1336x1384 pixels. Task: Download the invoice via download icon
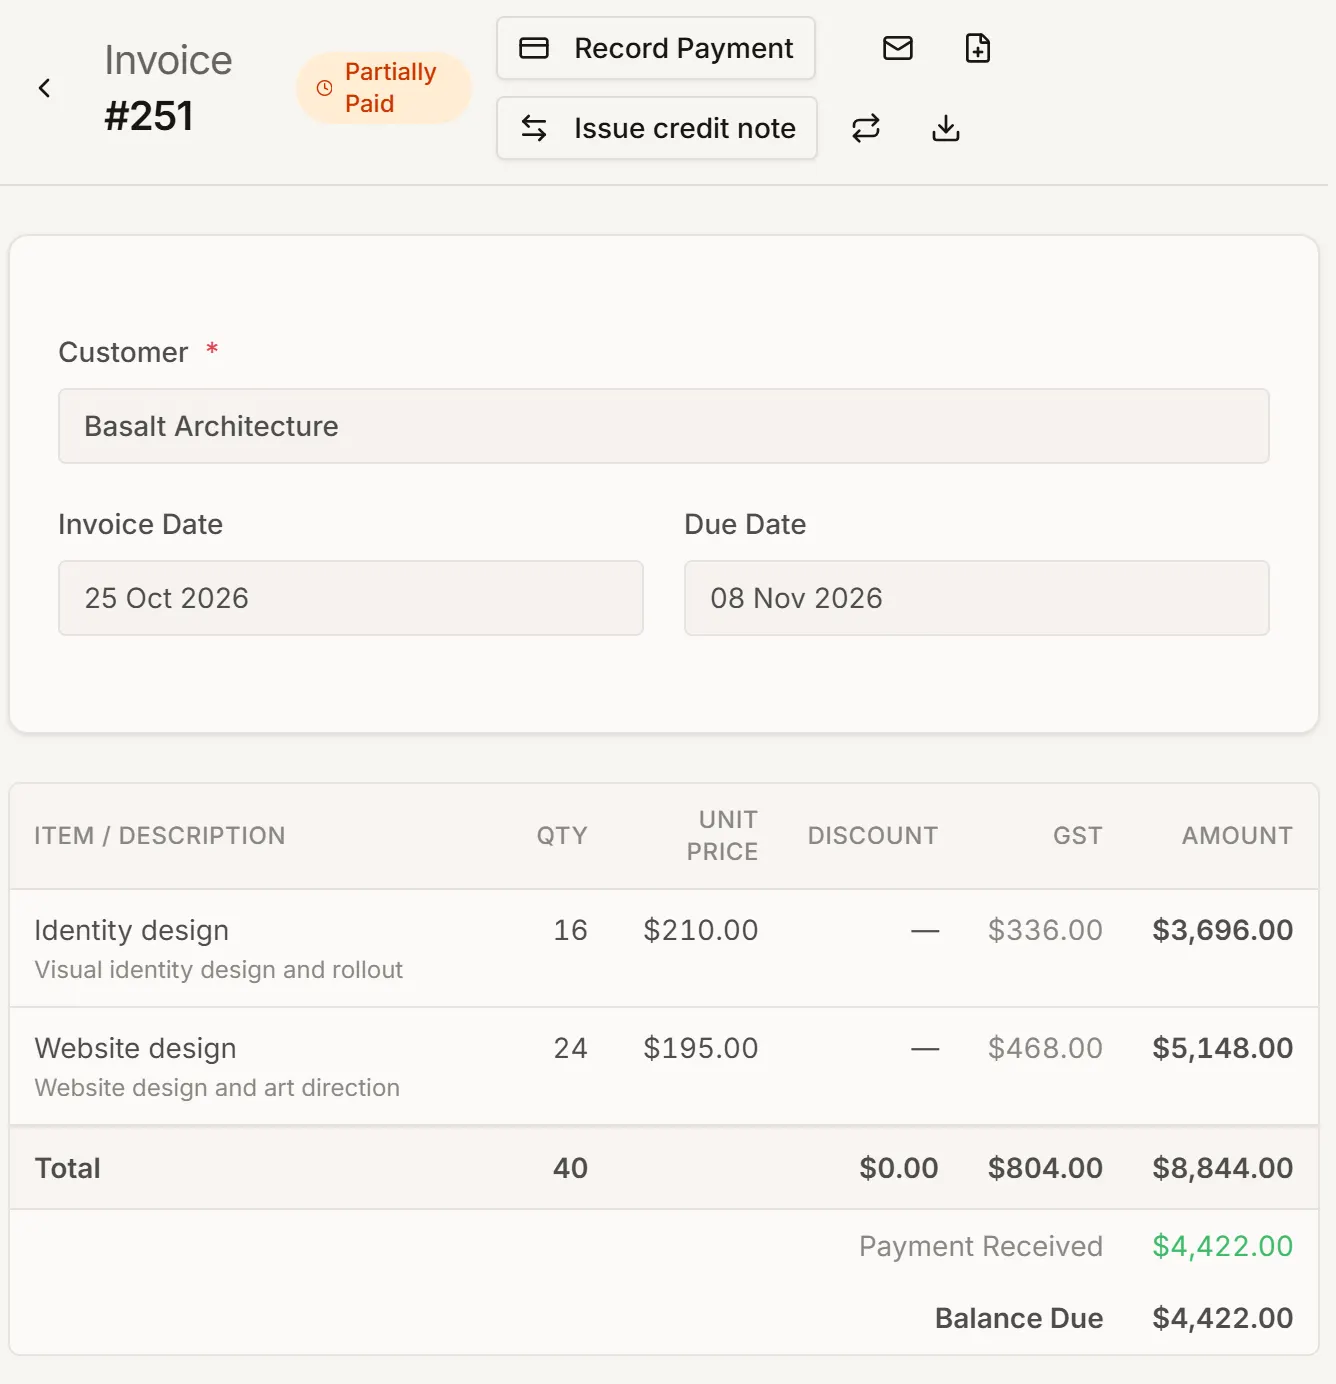pyautogui.click(x=946, y=128)
